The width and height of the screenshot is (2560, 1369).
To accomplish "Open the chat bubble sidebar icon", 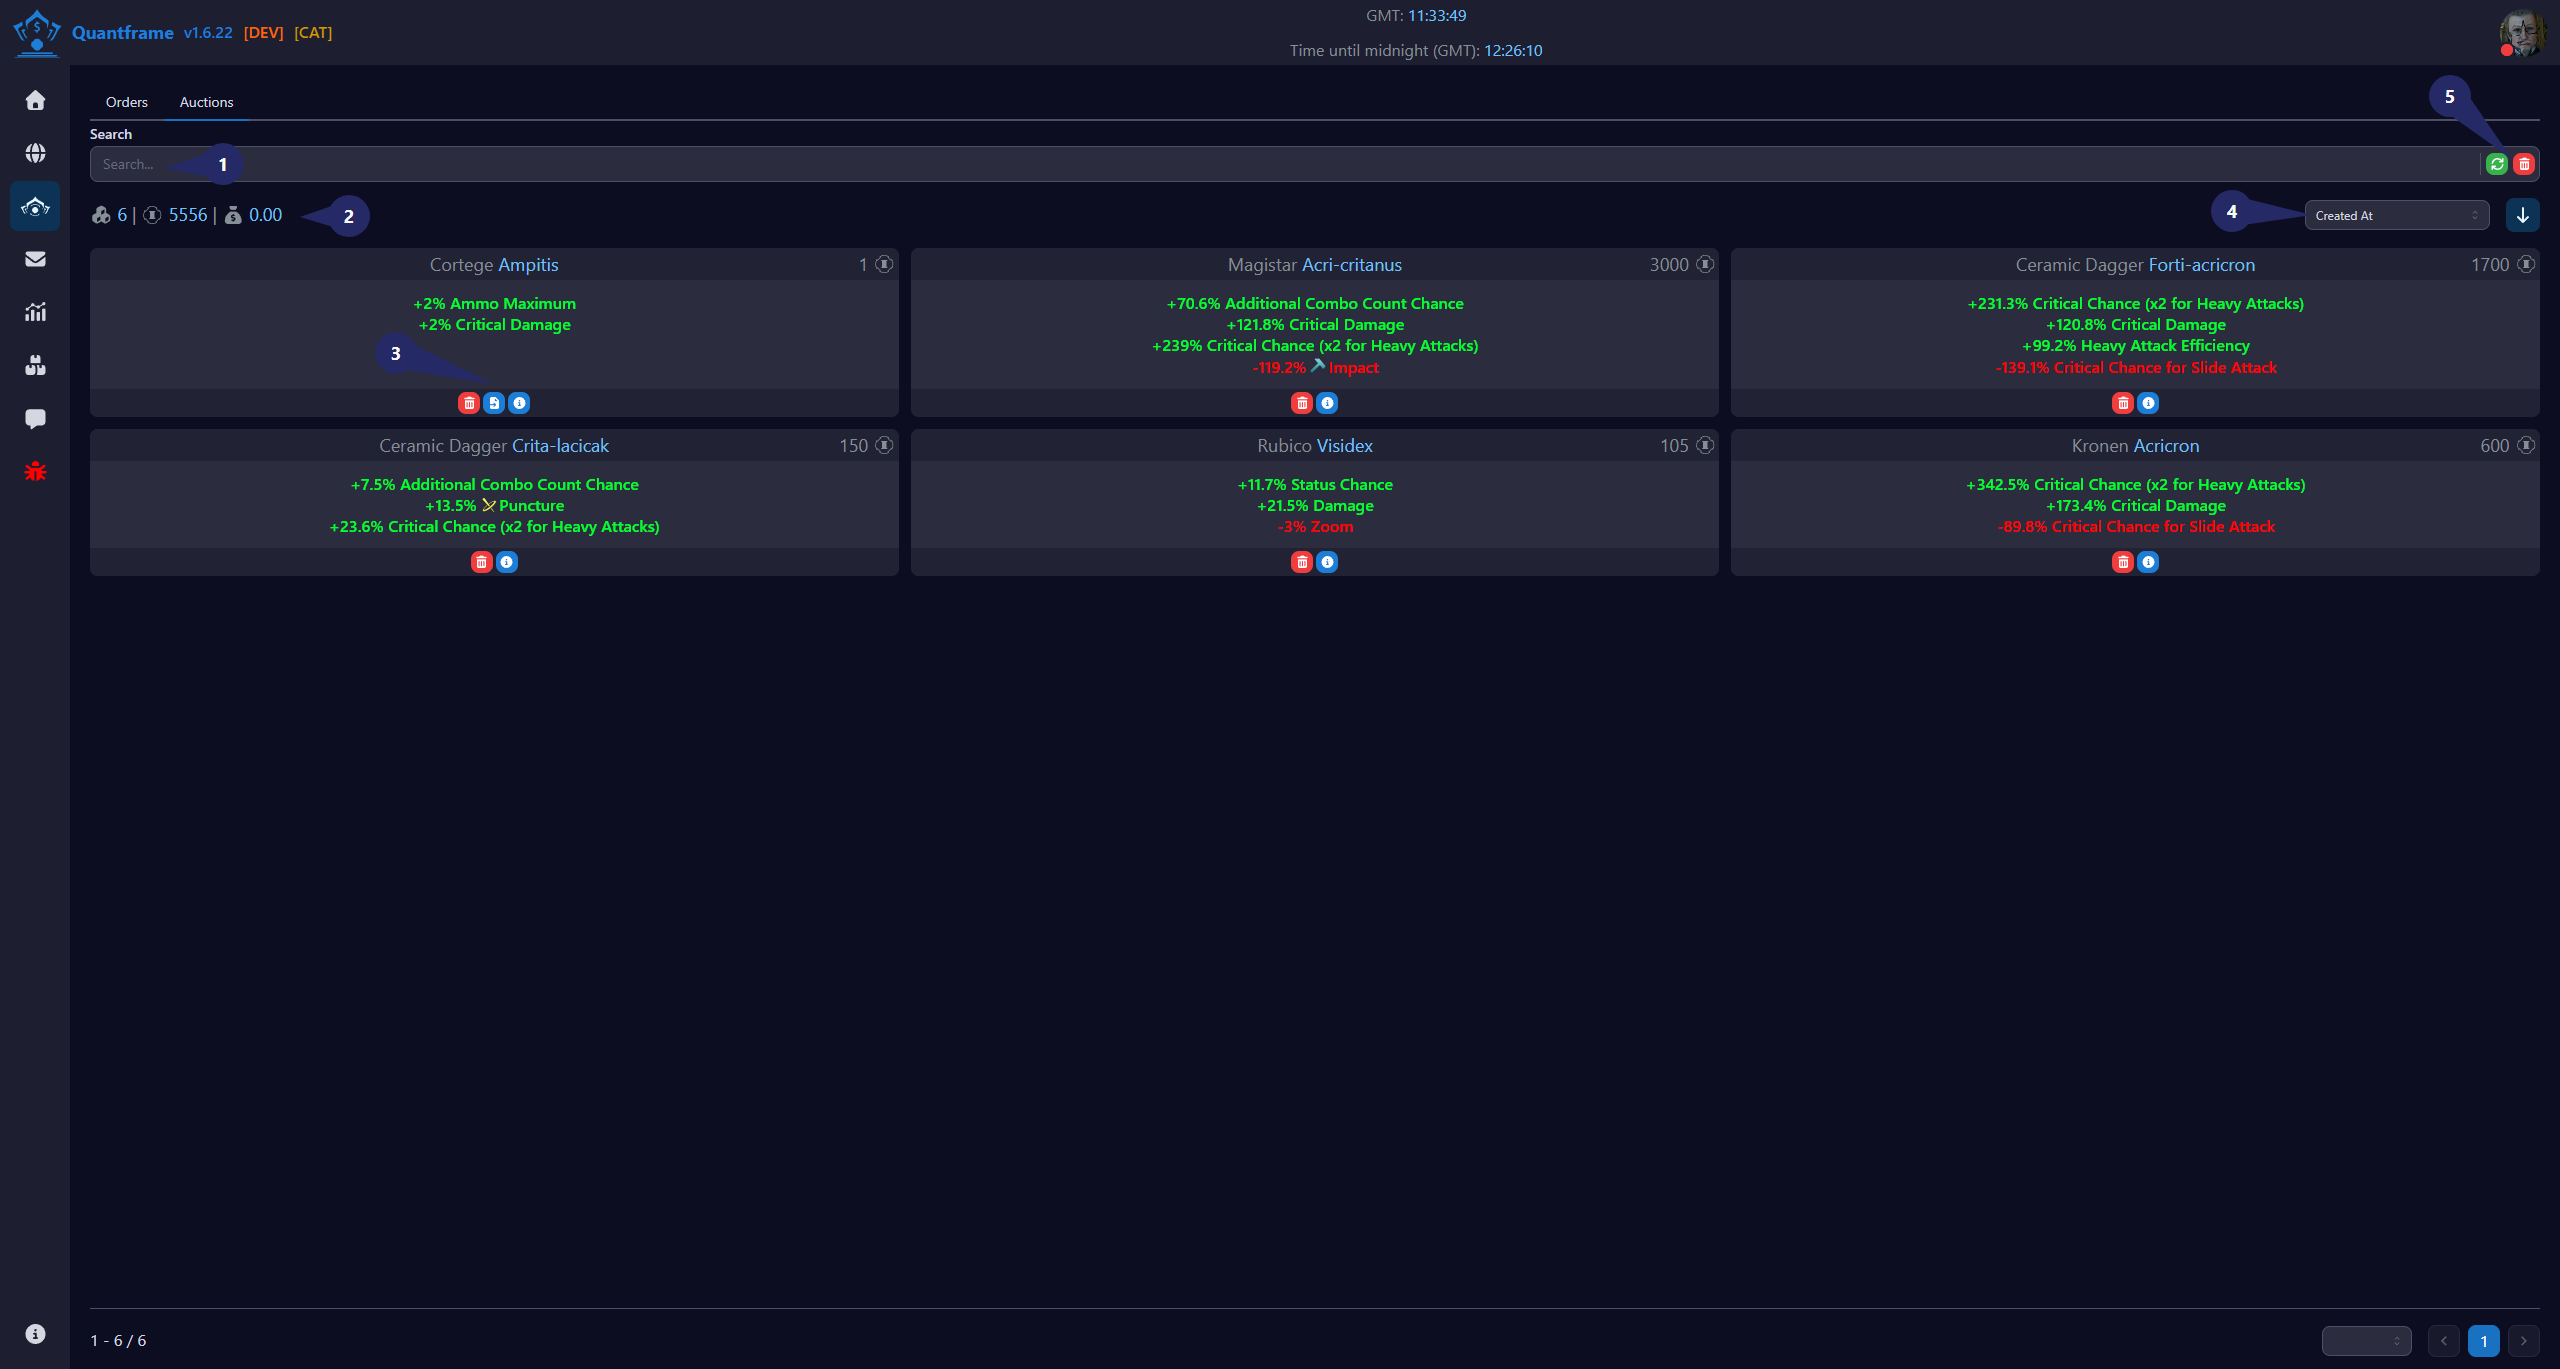I will tap(35, 418).
